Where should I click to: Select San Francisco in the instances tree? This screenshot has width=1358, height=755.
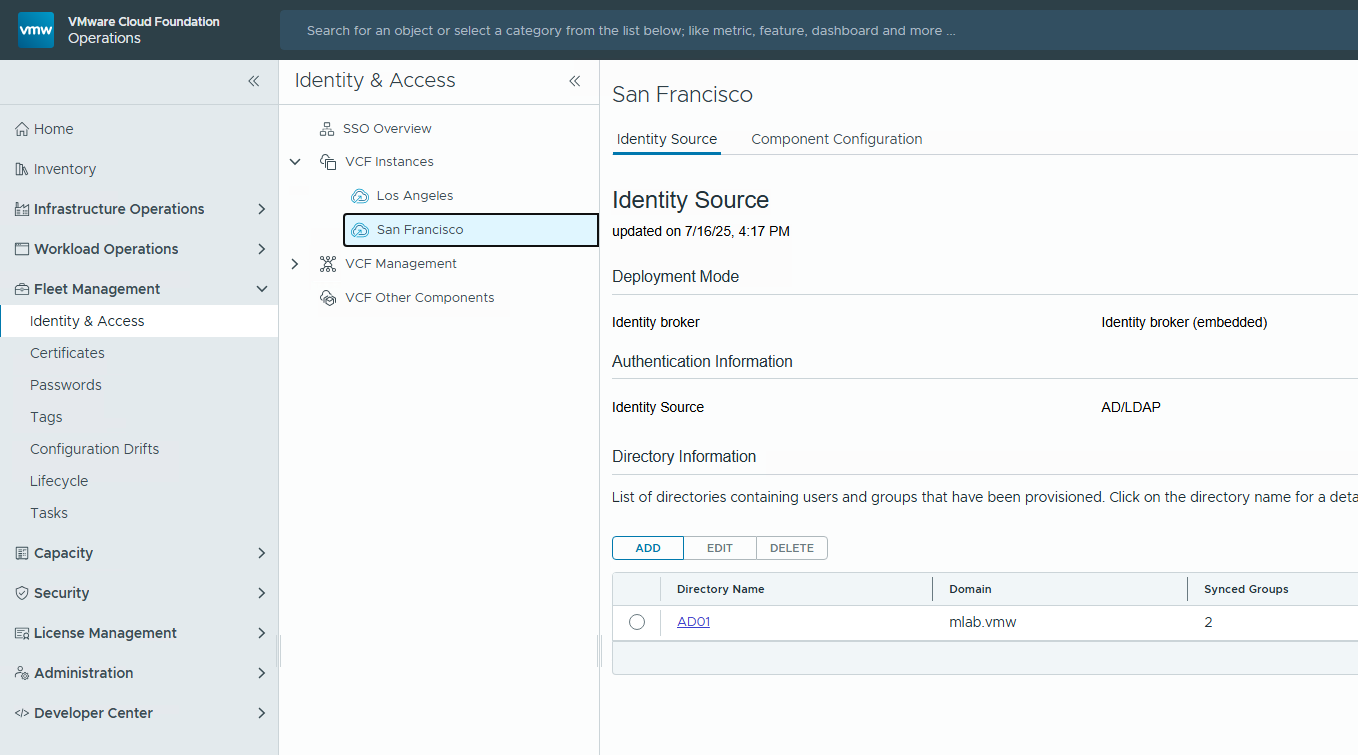click(420, 230)
